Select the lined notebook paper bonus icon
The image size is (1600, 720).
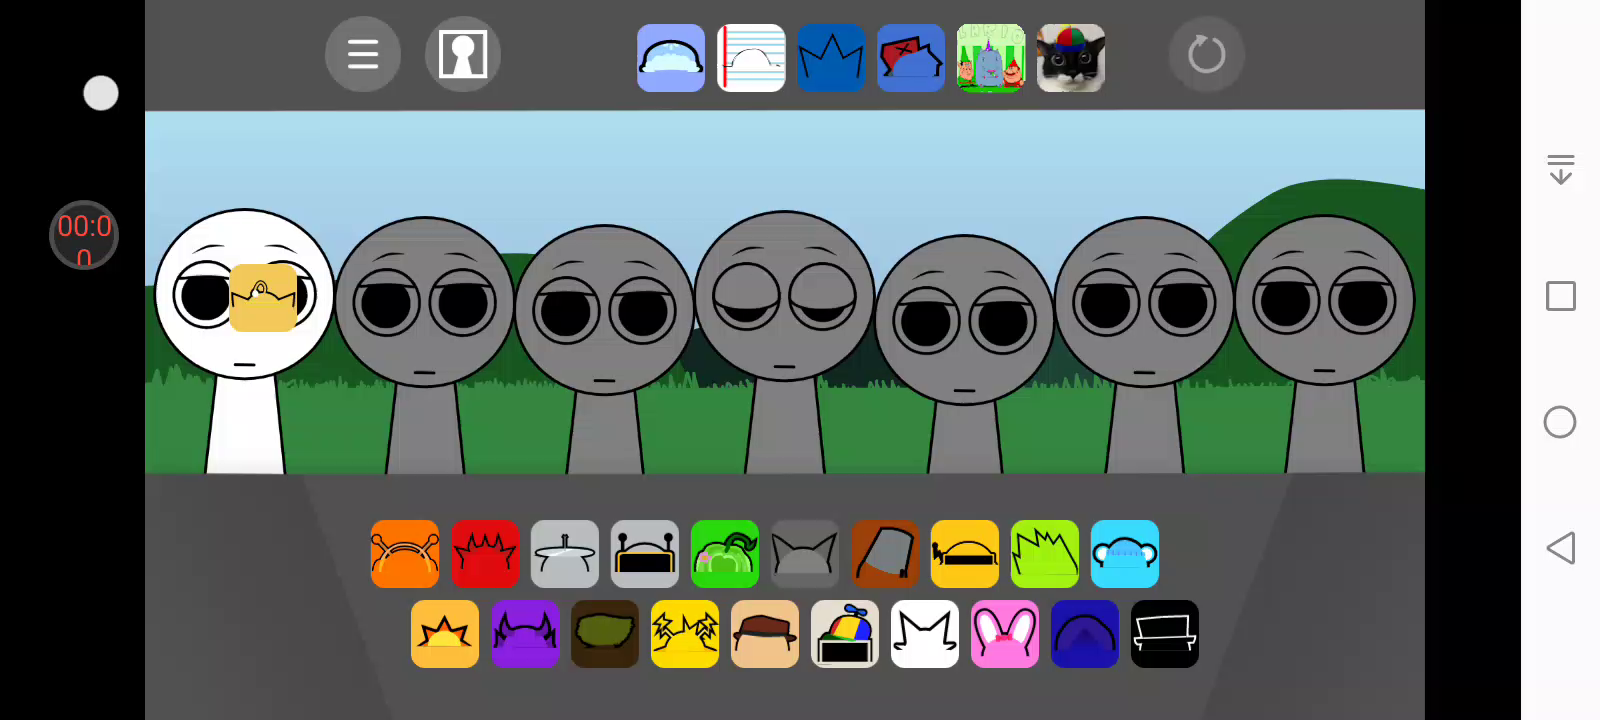tap(751, 58)
